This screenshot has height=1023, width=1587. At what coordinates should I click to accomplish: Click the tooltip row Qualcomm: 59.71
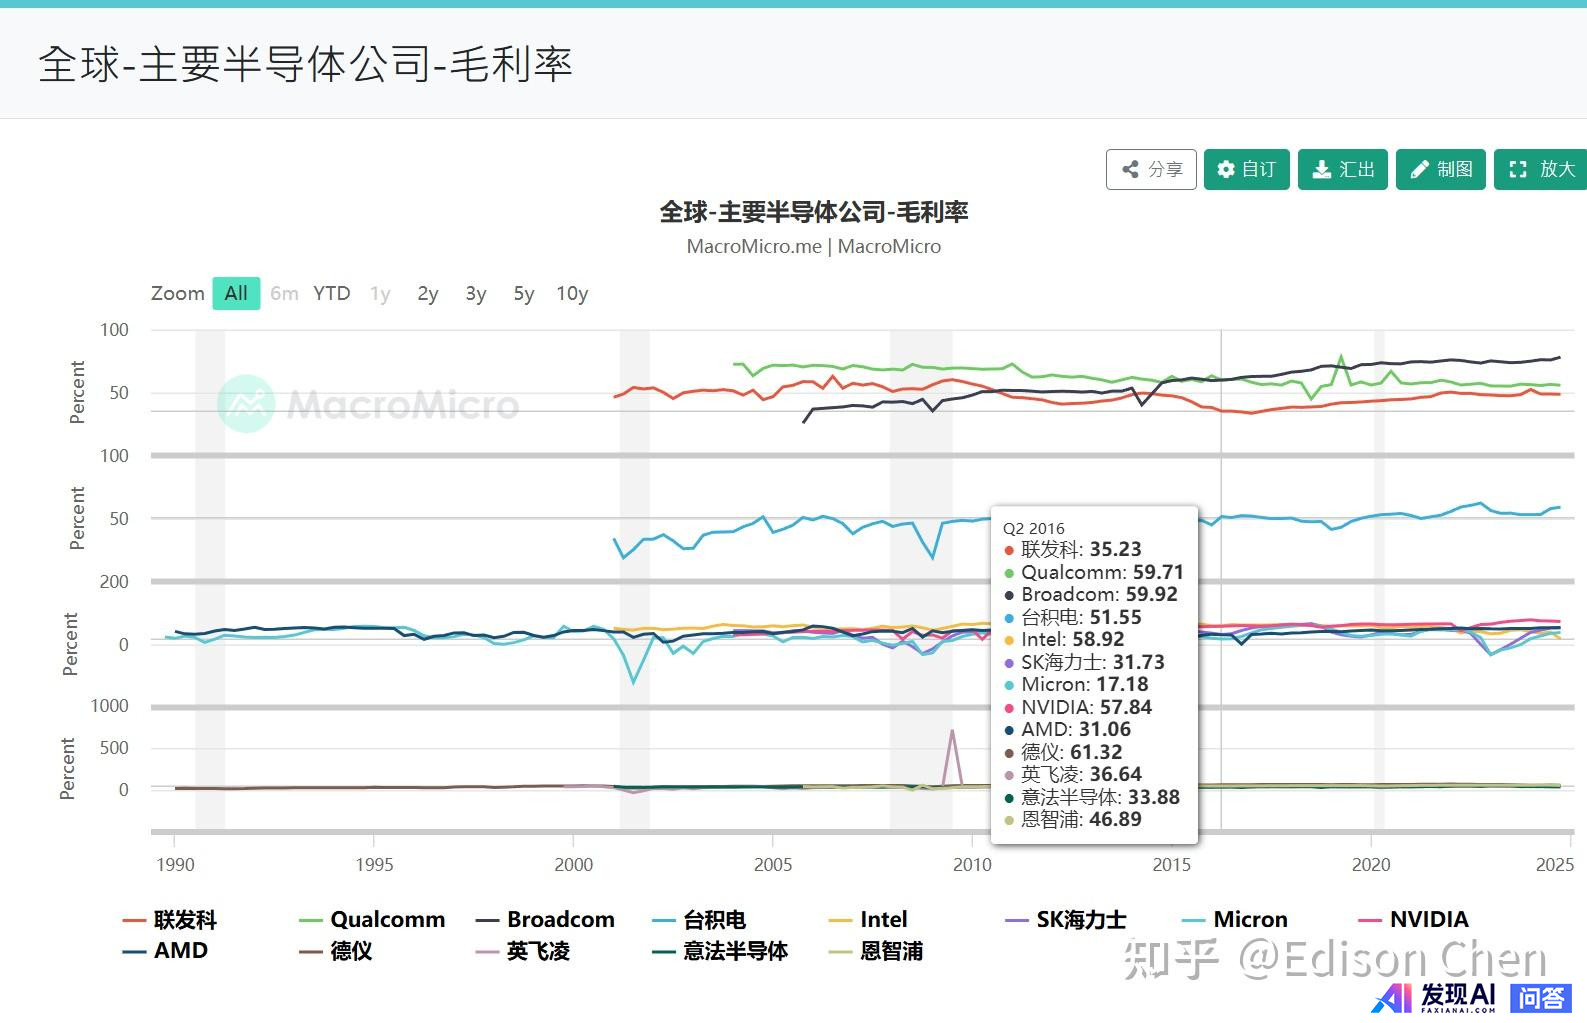point(1094,572)
